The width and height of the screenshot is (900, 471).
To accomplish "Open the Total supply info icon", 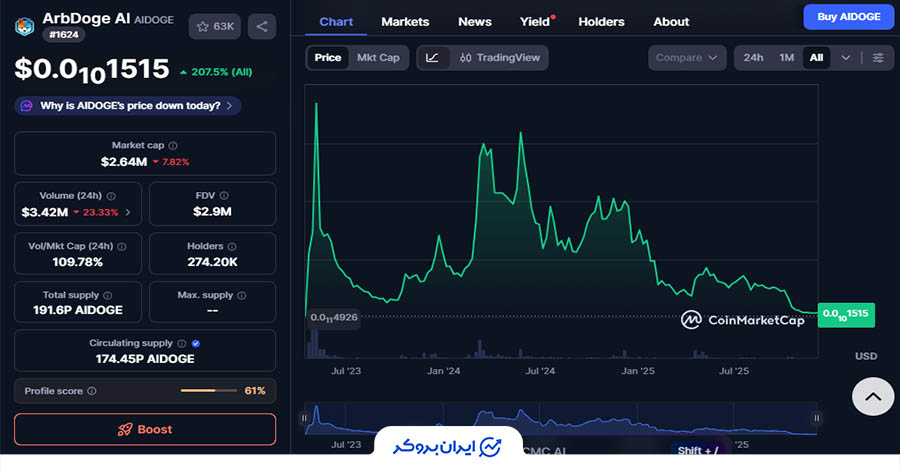I will [x=107, y=295].
